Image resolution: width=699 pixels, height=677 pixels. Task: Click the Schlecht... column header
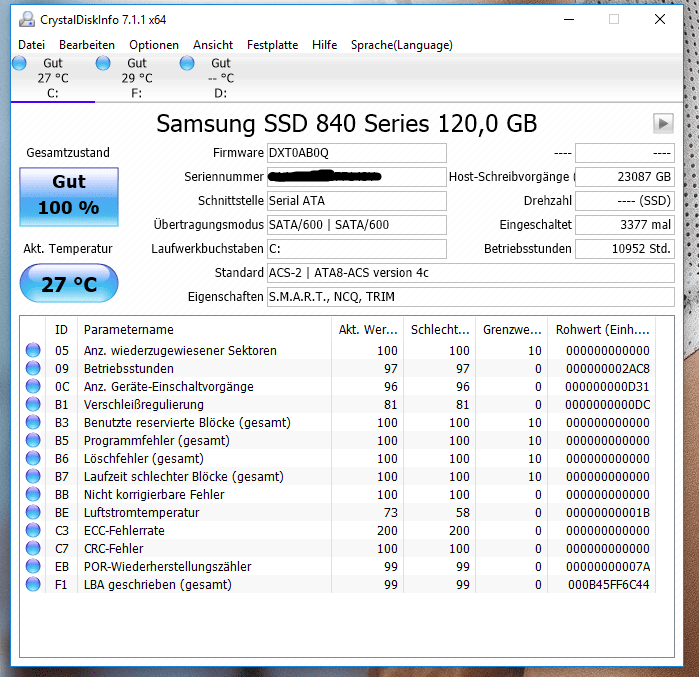pyautogui.click(x=440, y=330)
